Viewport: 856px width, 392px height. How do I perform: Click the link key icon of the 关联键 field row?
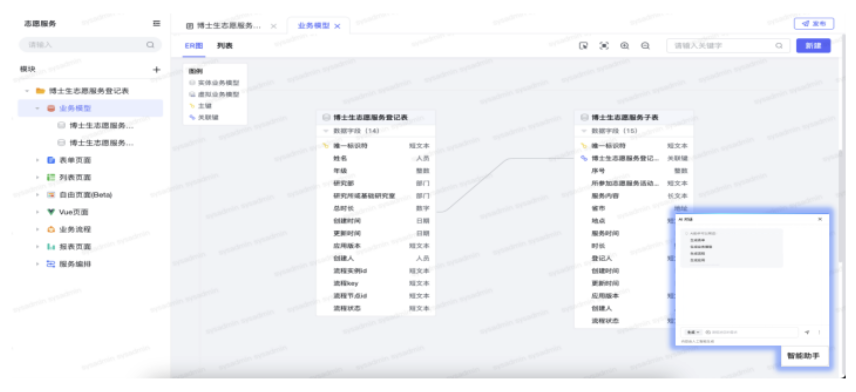(x=584, y=158)
